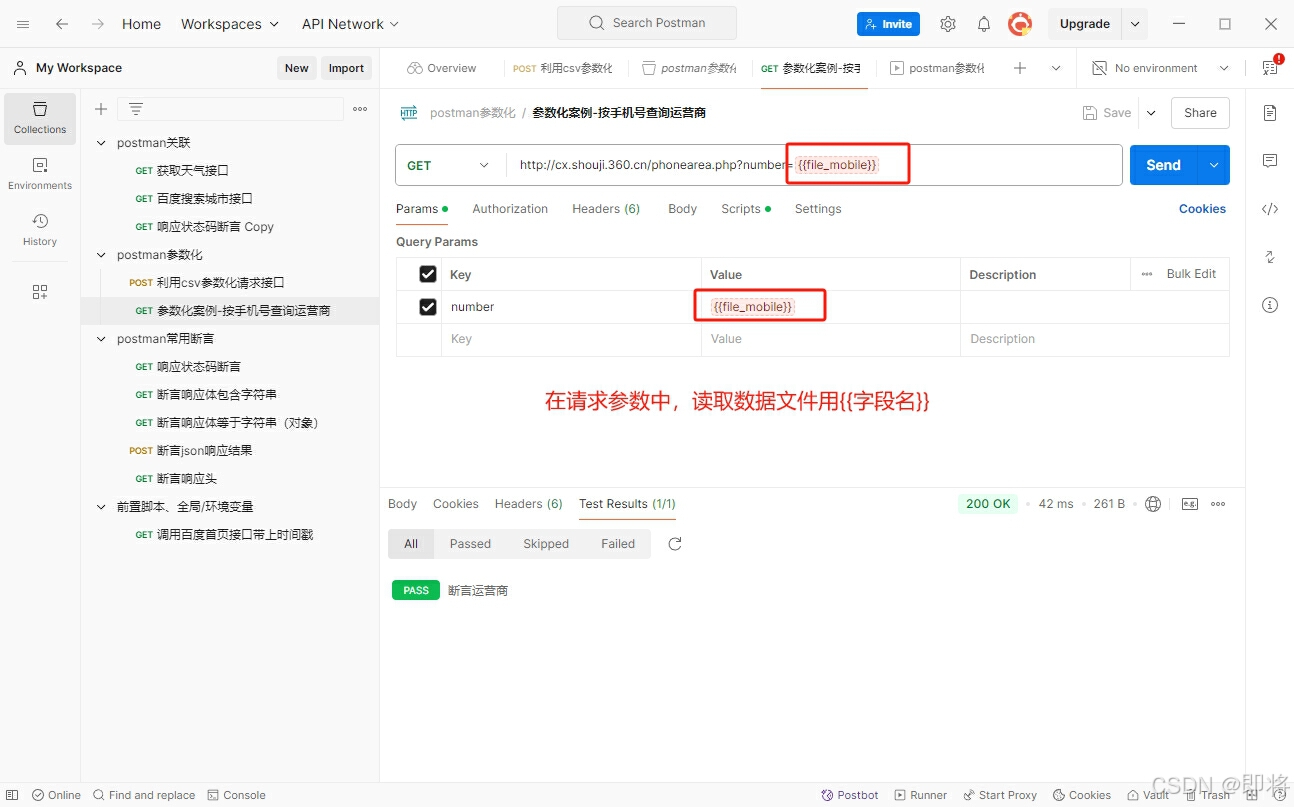
Task: Click the request URL input field
Action: coord(814,165)
